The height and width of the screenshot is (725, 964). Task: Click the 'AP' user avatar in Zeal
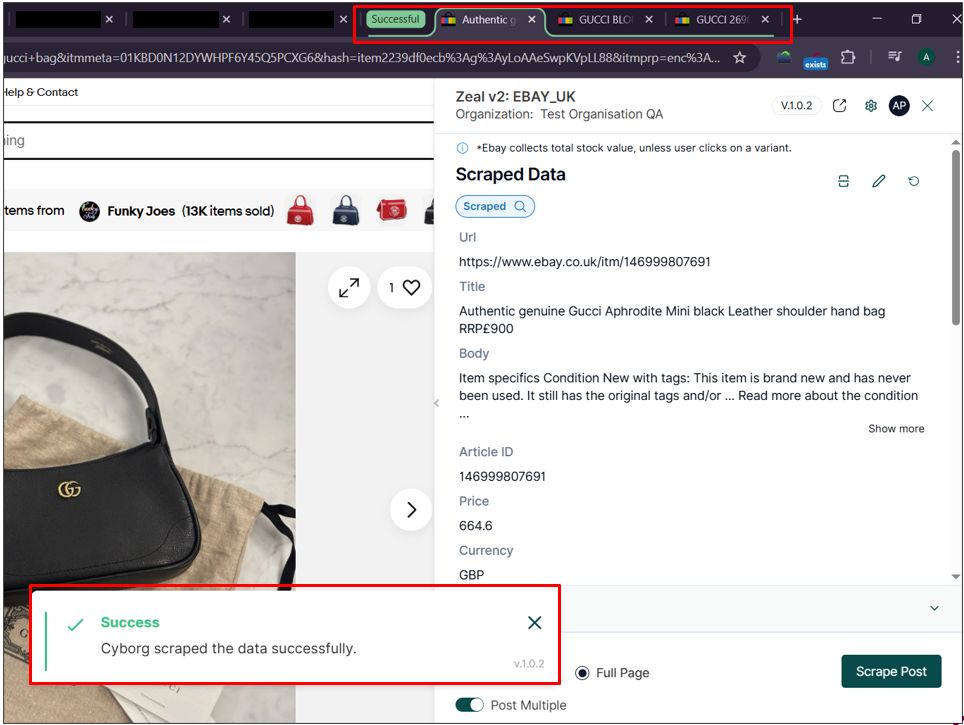tap(899, 106)
